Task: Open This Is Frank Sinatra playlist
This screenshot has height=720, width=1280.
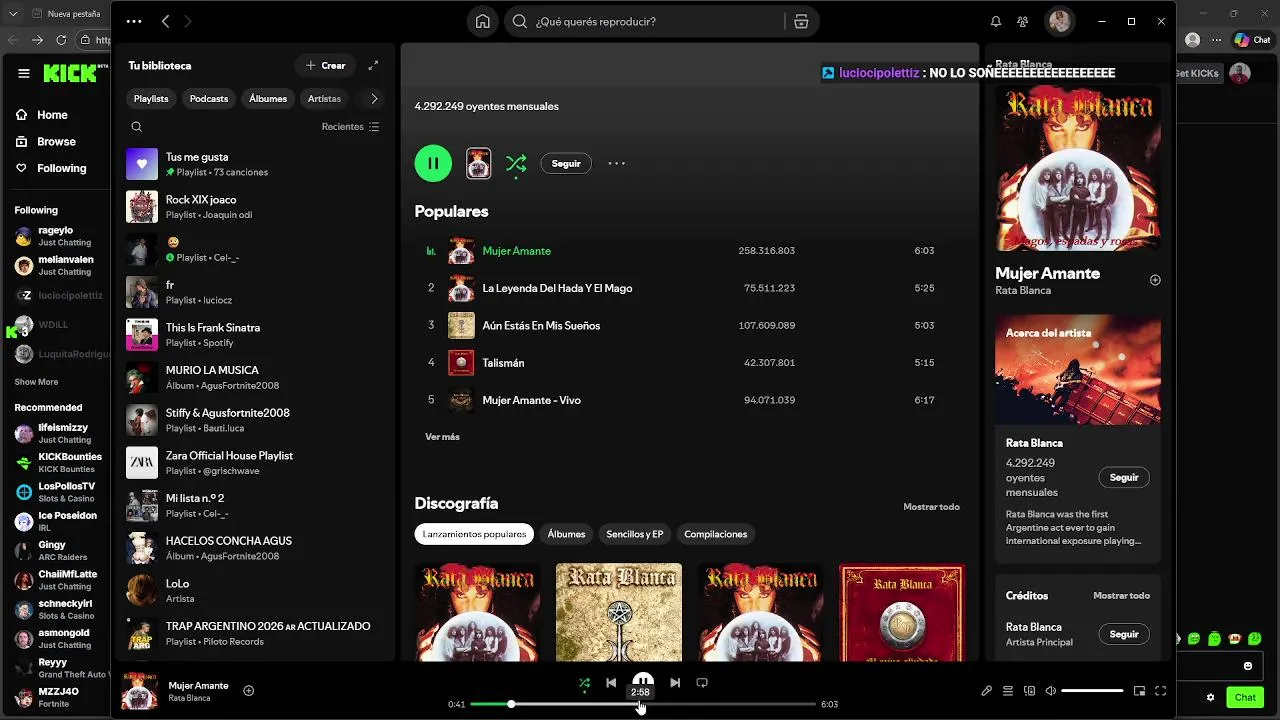Action: (255, 335)
